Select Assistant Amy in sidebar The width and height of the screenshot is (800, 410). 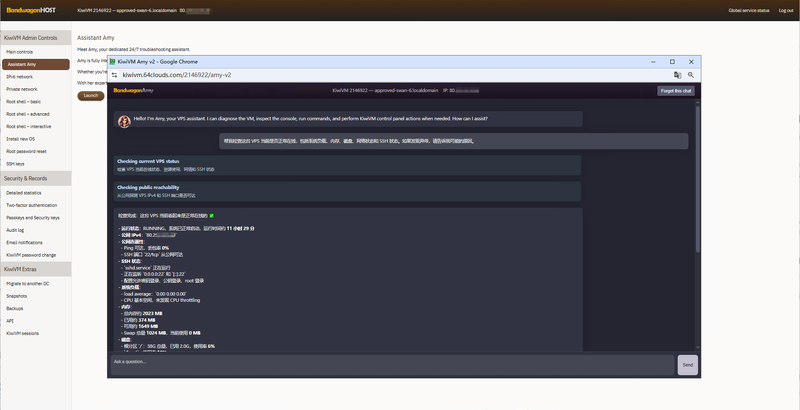(x=36, y=64)
